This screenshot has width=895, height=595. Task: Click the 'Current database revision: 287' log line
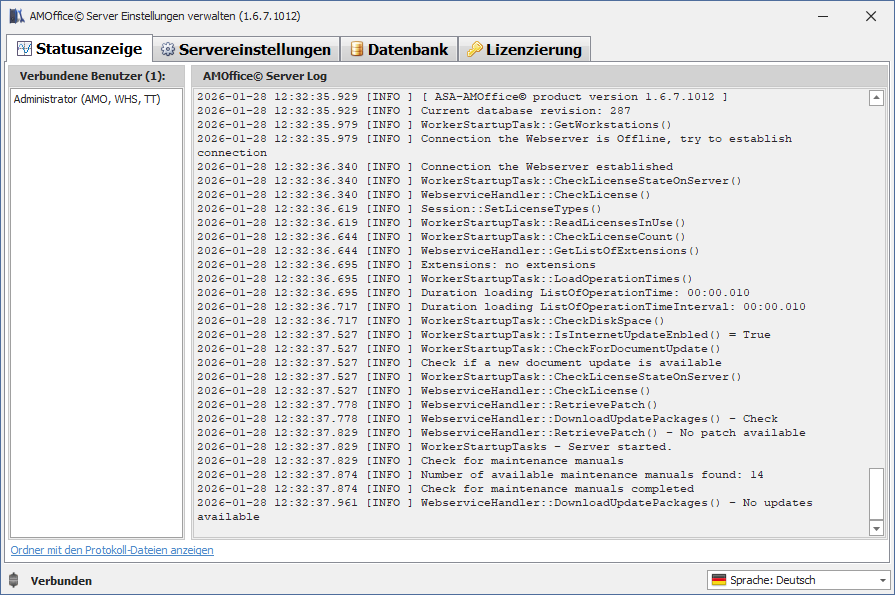[525, 111]
